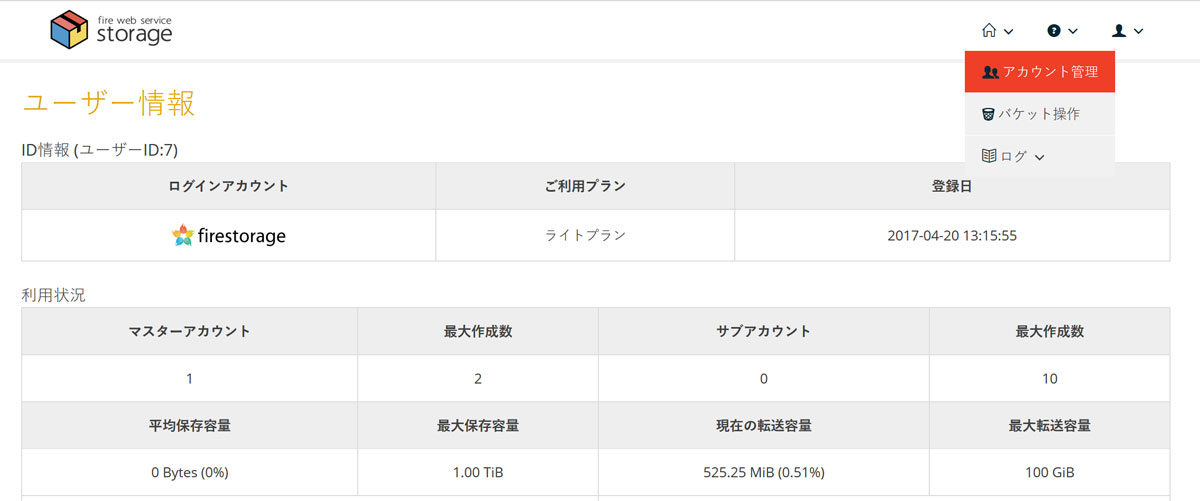The image size is (1200, 501).
Task: Click the ログインアカウント column header
Action: point(229,186)
